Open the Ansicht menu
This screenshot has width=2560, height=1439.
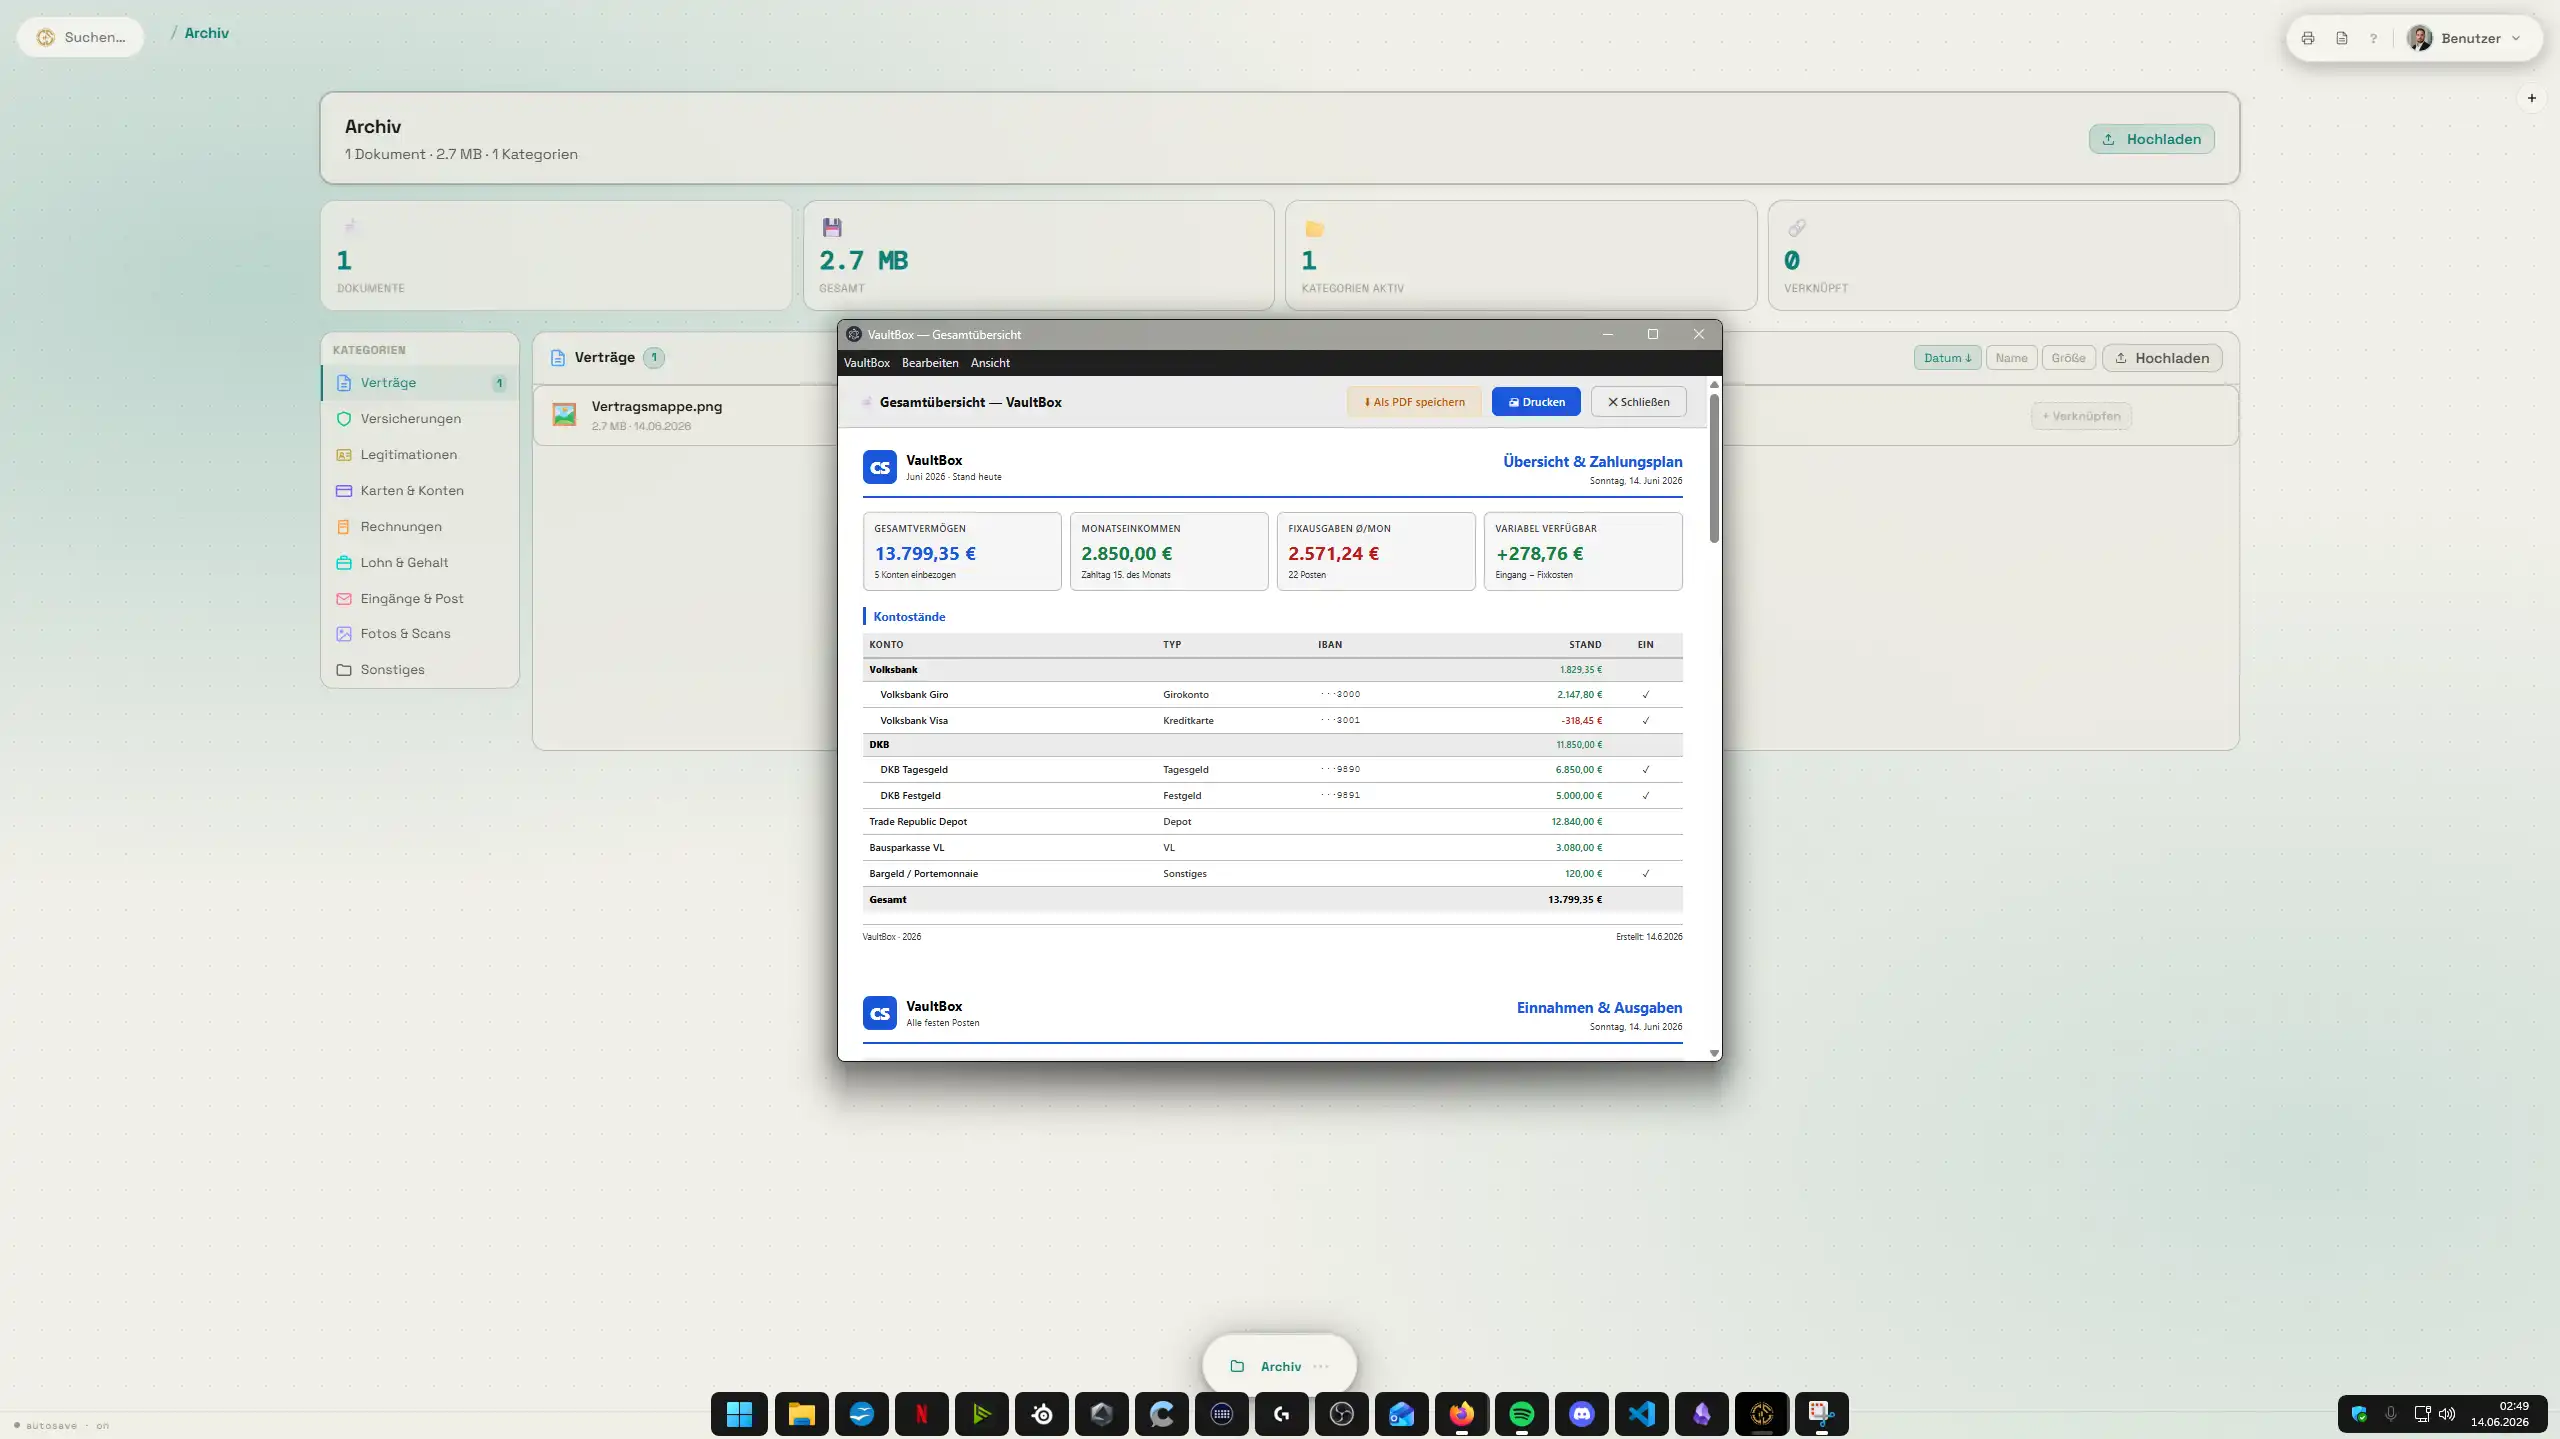click(x=990, y=363)
